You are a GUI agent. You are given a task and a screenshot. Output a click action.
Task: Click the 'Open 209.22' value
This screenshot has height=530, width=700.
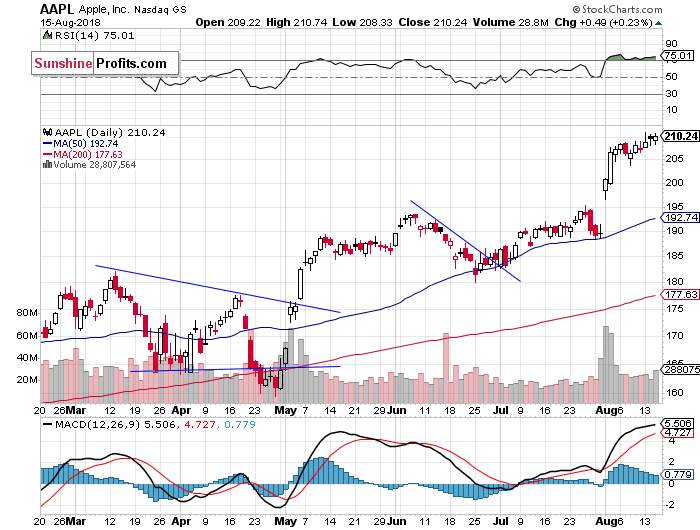[228, 22]
